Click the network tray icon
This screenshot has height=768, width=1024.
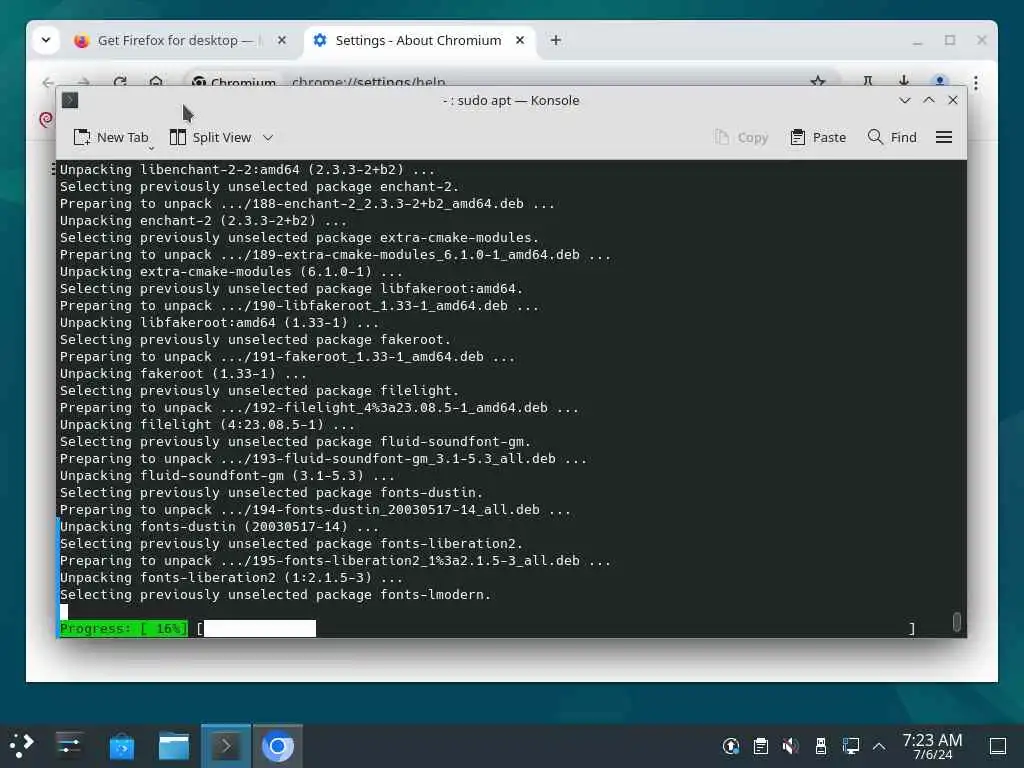point(850,746)
